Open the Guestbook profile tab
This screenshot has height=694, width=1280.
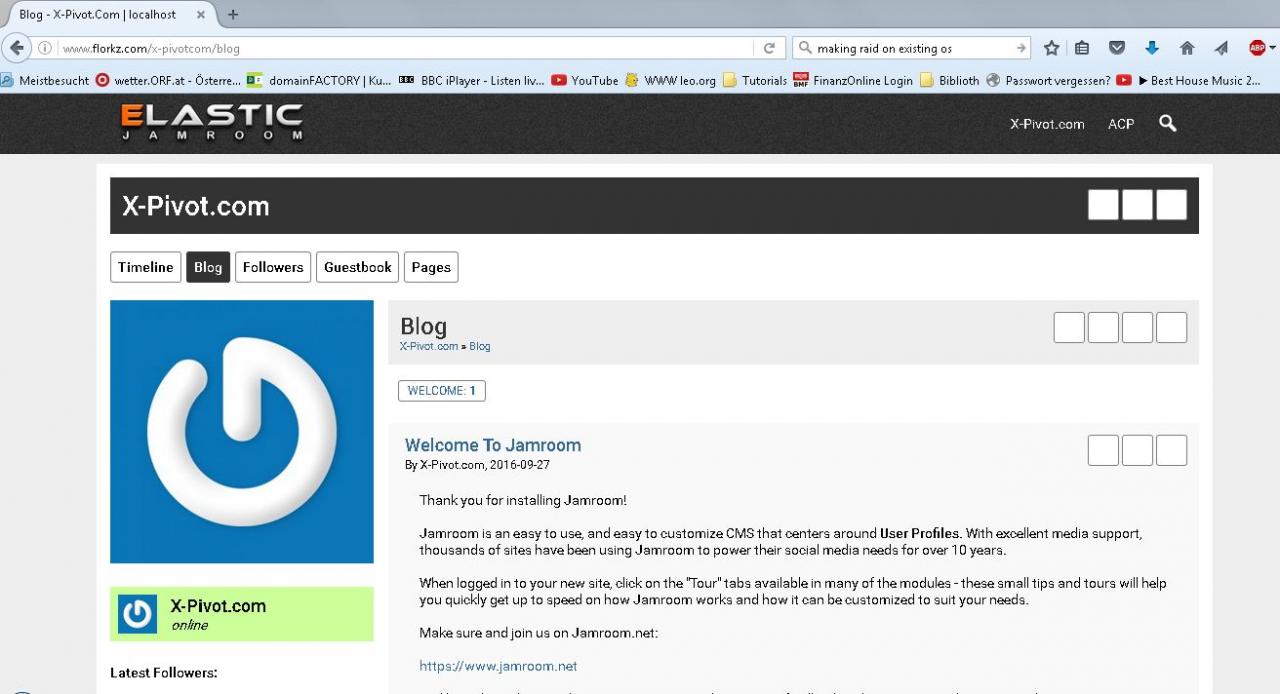(358, 267)
